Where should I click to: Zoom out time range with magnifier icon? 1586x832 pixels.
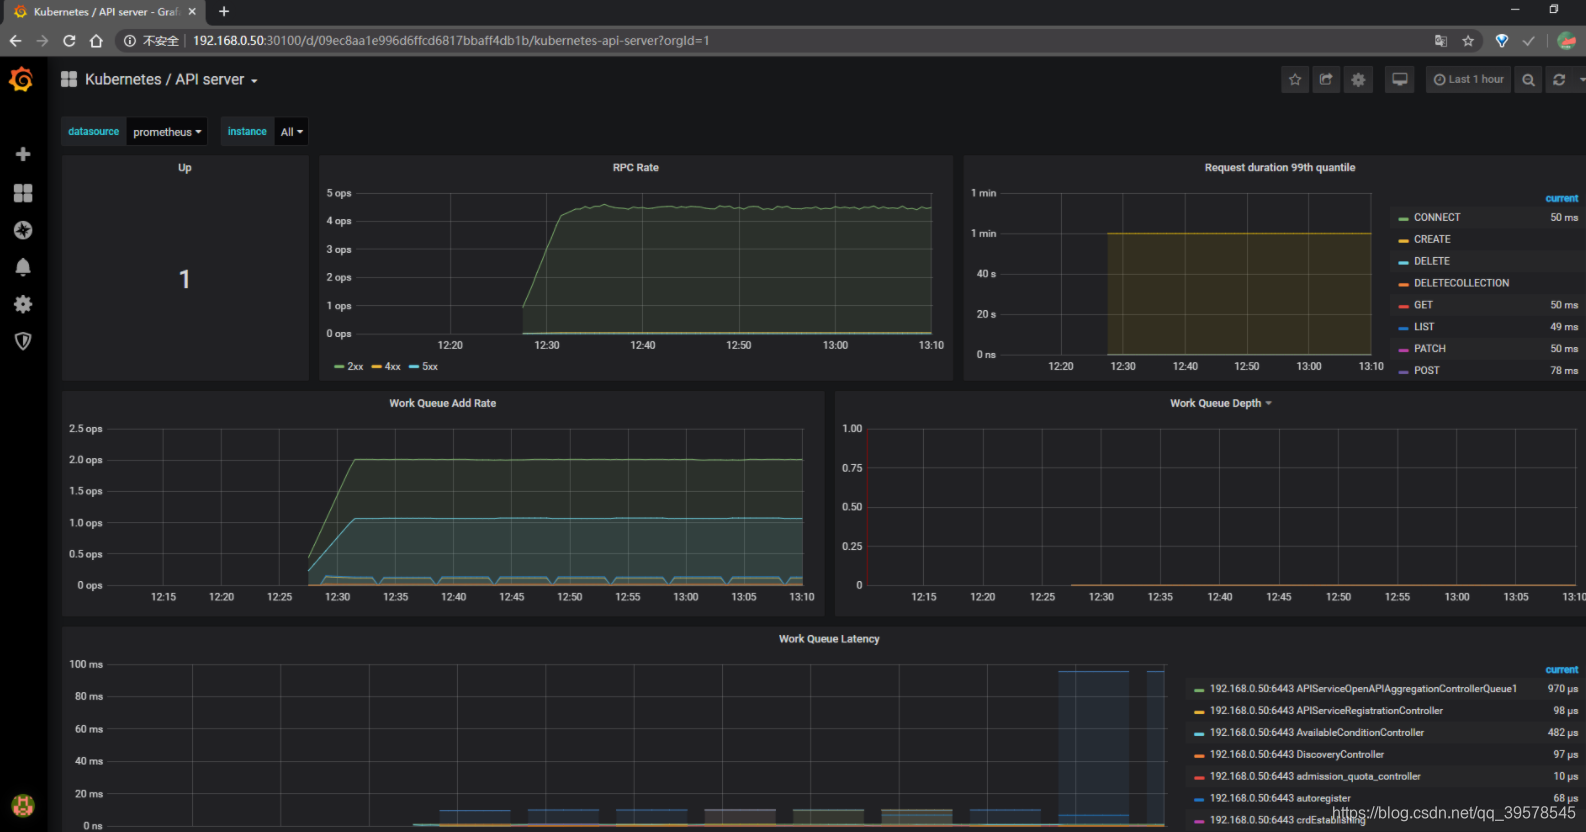pyautogui.click(x=1528, y=79)
